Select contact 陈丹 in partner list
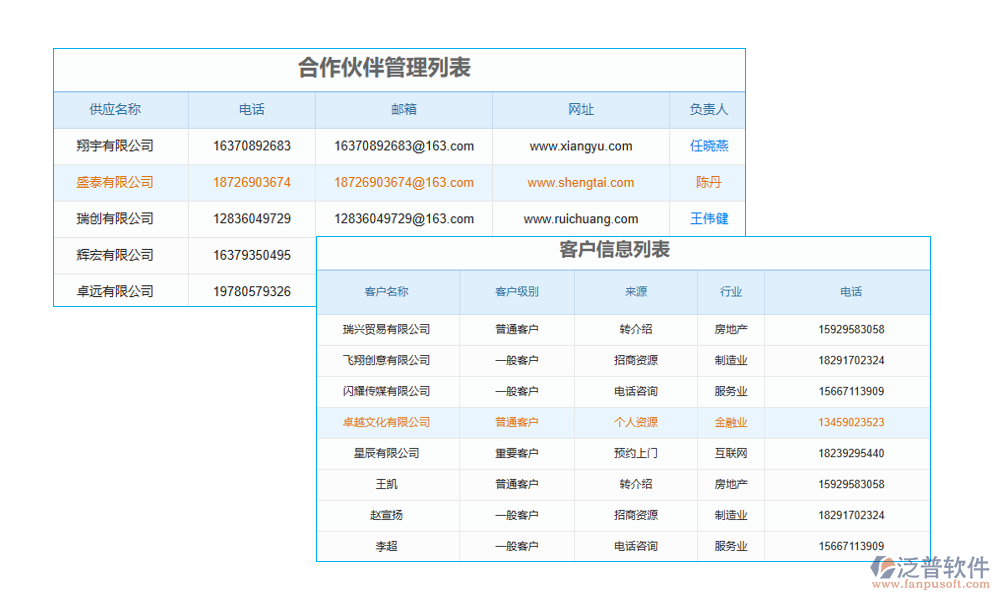This screenshot has height=600, width=1000. coord(709,182)
